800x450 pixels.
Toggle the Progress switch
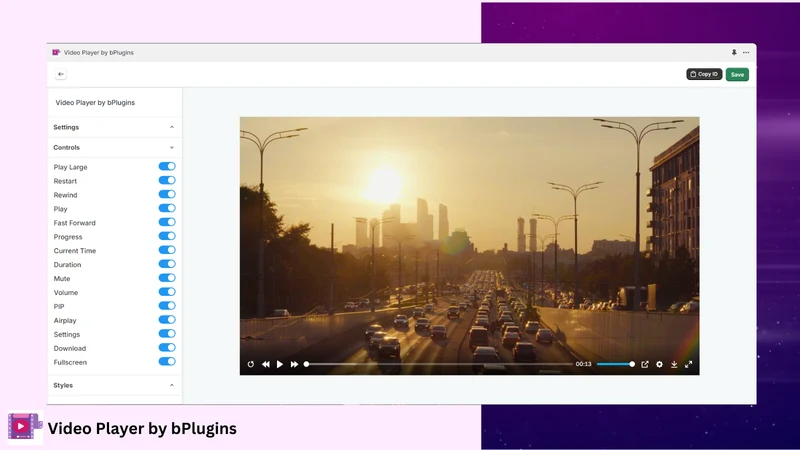point(167,236)
